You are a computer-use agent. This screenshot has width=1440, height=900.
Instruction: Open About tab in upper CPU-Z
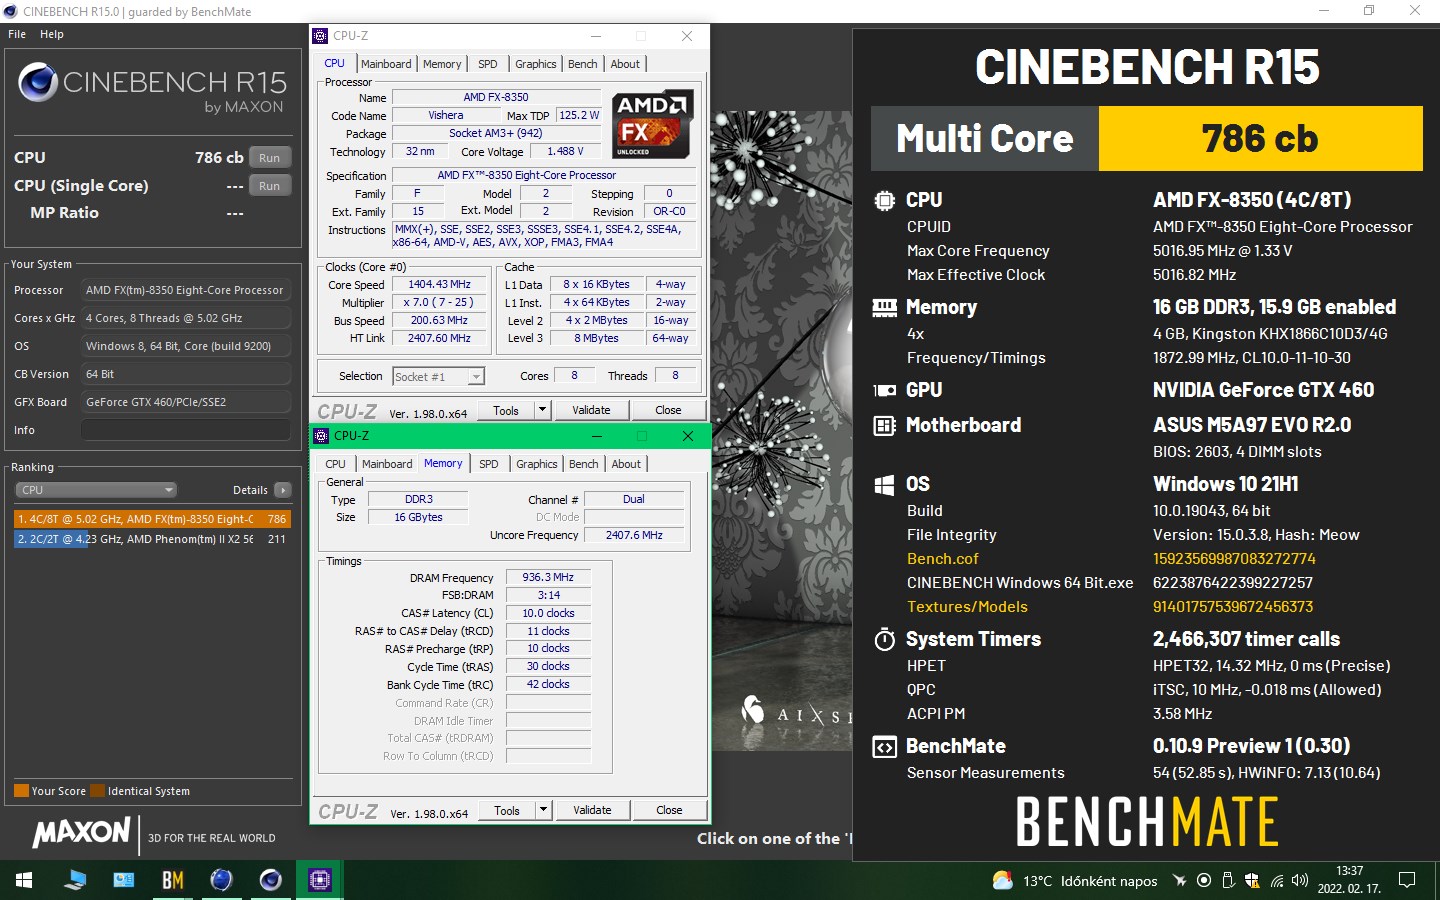click(x=625, y=64)
